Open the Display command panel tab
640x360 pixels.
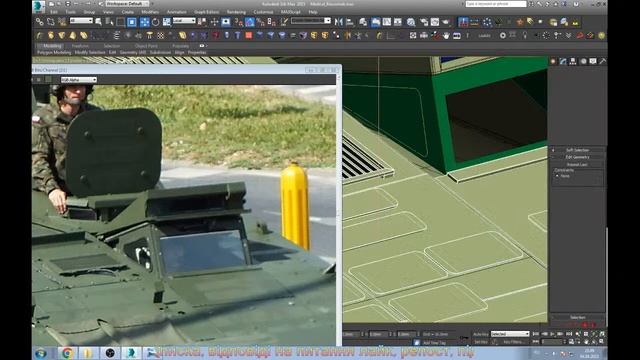593,61
